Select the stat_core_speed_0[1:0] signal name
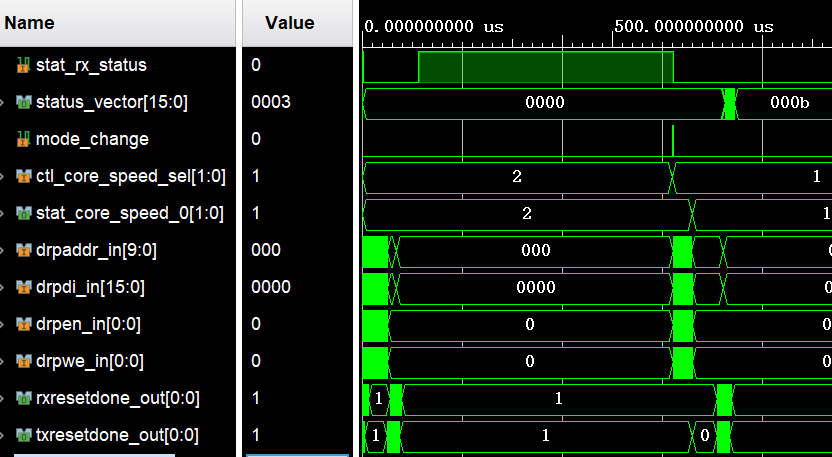 tap(130, 213)
